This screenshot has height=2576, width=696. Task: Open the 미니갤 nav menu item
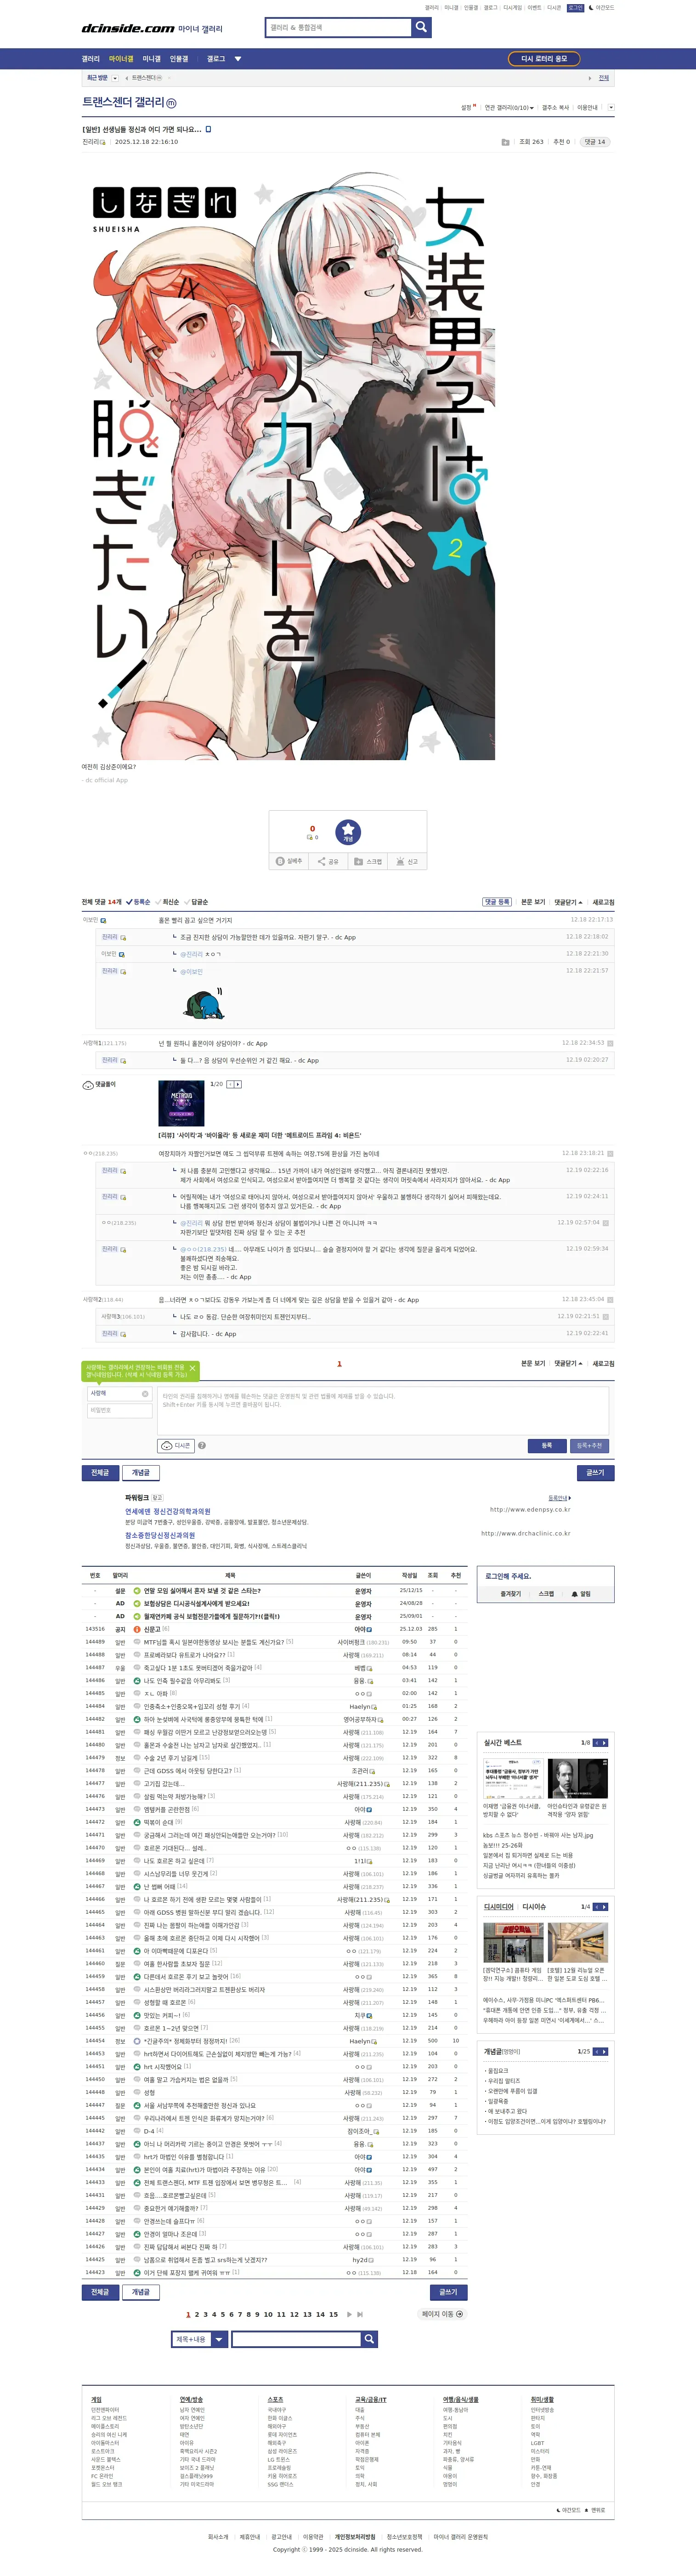coord(151,59)
